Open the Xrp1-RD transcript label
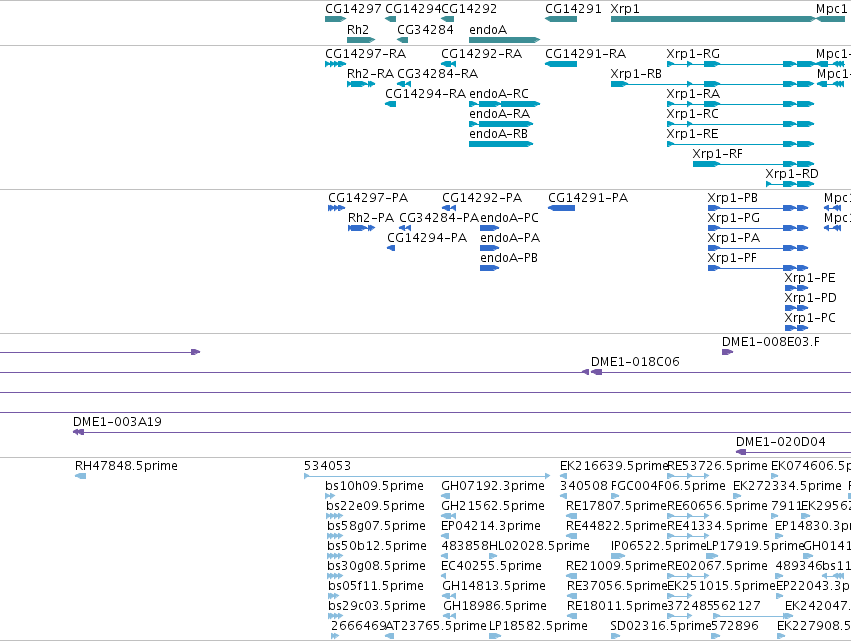851x641 pixels. coord(792,174)
